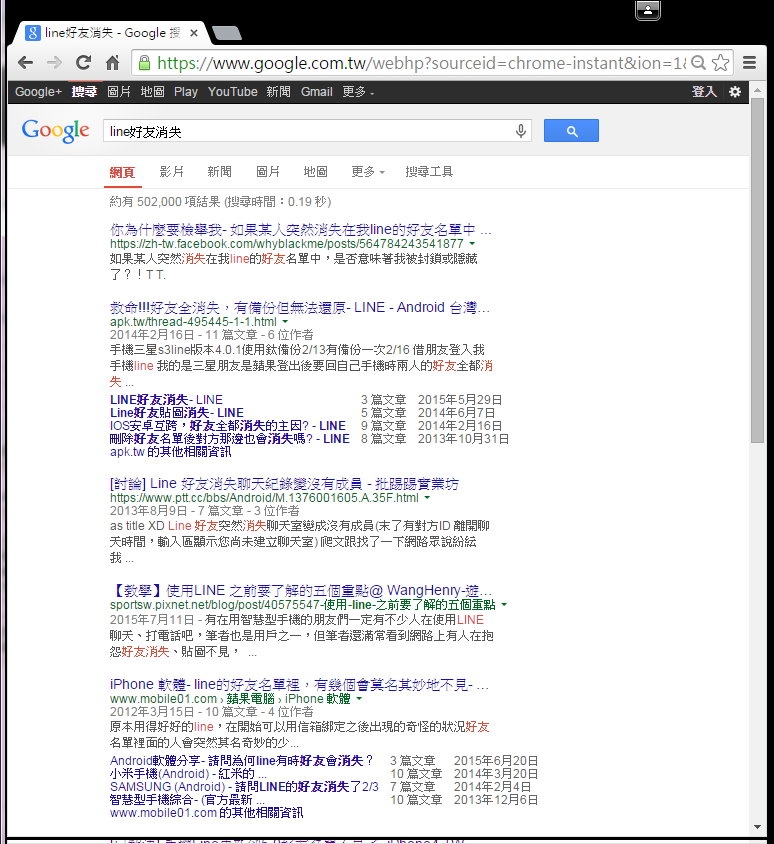Open 地圖 in the black bar

click(x=152, y=92)
